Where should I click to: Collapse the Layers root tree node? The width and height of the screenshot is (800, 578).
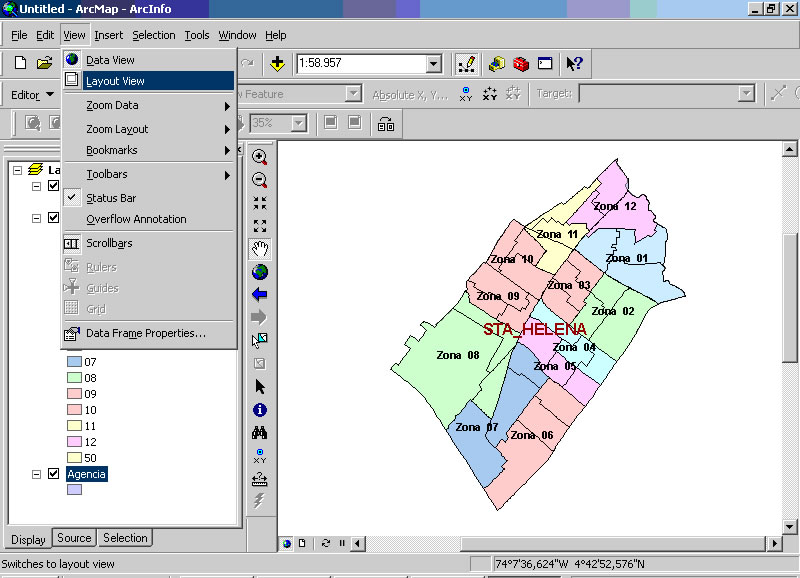point(17,170)
